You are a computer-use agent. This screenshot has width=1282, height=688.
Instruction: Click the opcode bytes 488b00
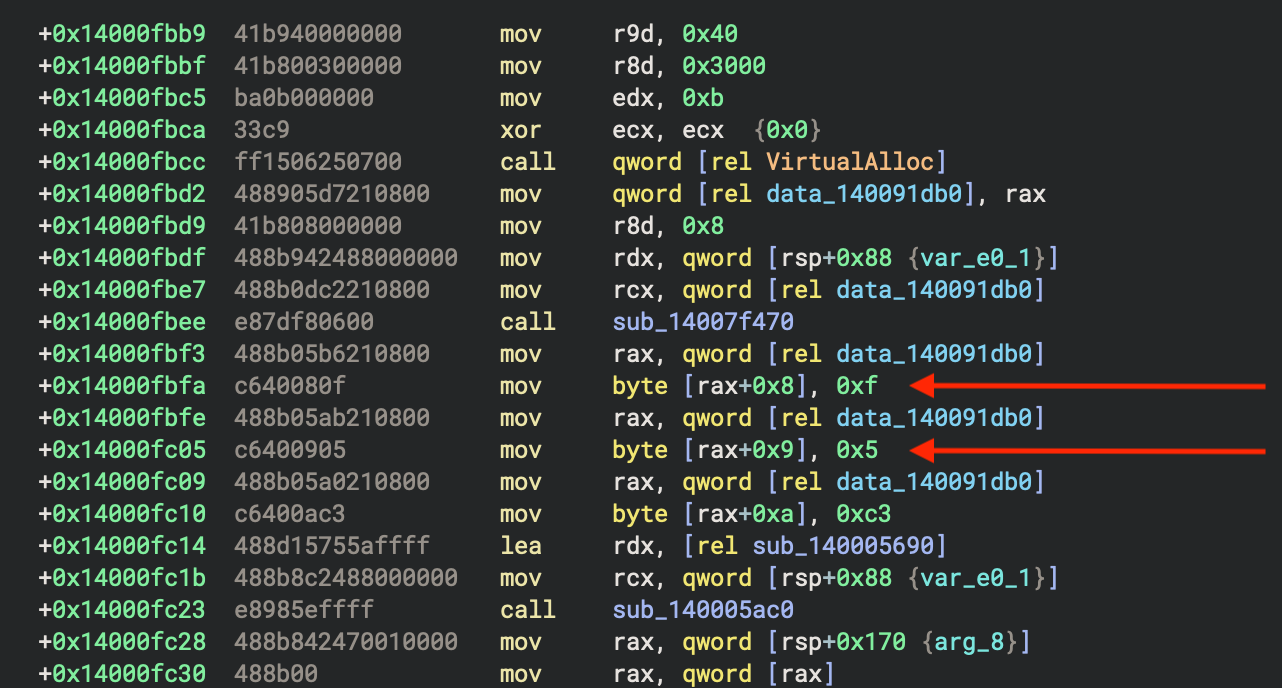[x=276, y=674]
